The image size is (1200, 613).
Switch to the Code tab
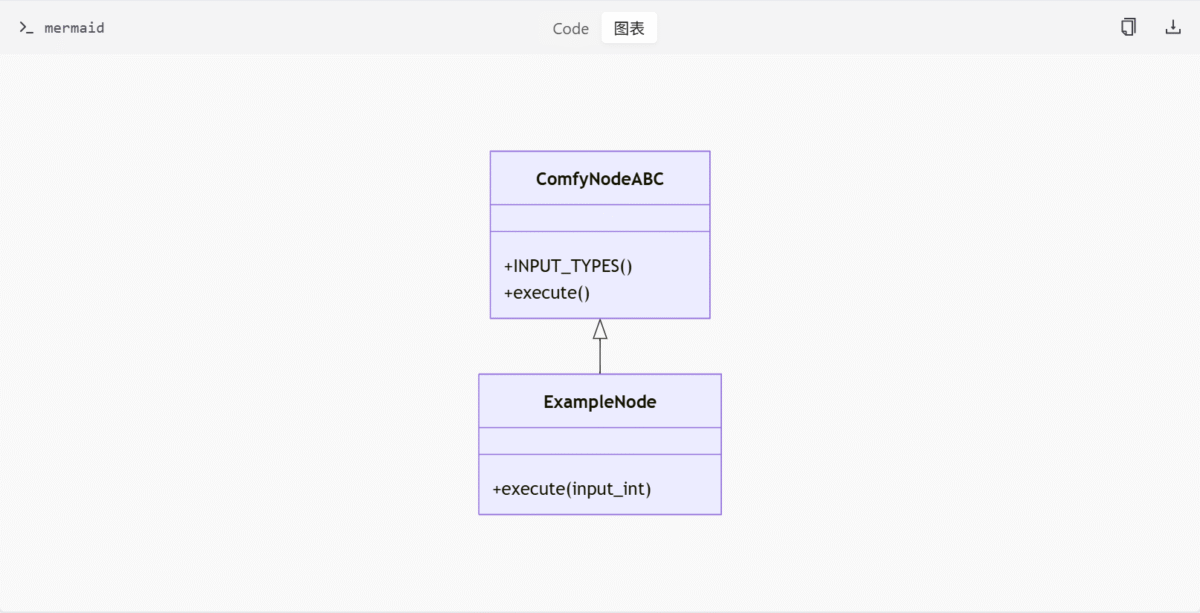tap(571, 28)
